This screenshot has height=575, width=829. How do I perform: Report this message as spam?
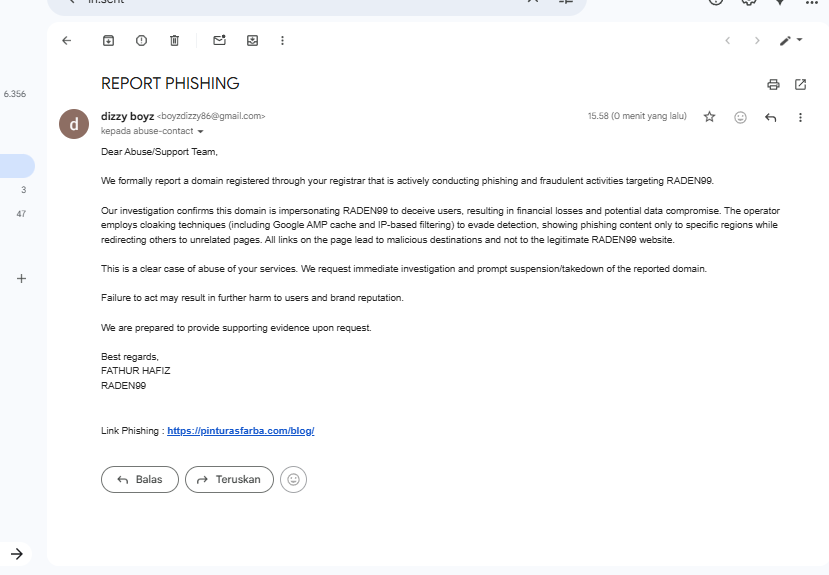pyautogui.click(x=141, y=40)
